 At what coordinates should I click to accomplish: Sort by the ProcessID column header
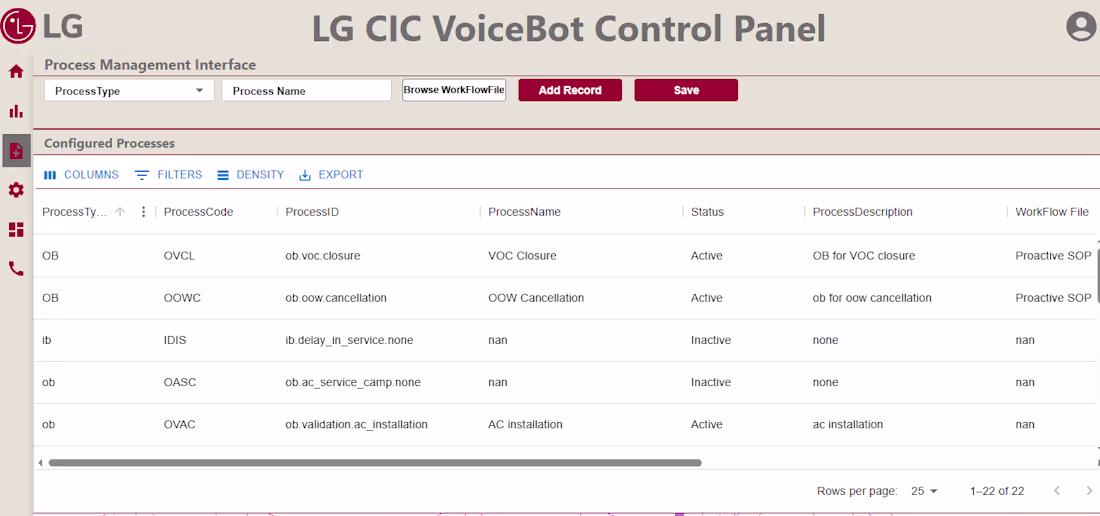(312, 212)
